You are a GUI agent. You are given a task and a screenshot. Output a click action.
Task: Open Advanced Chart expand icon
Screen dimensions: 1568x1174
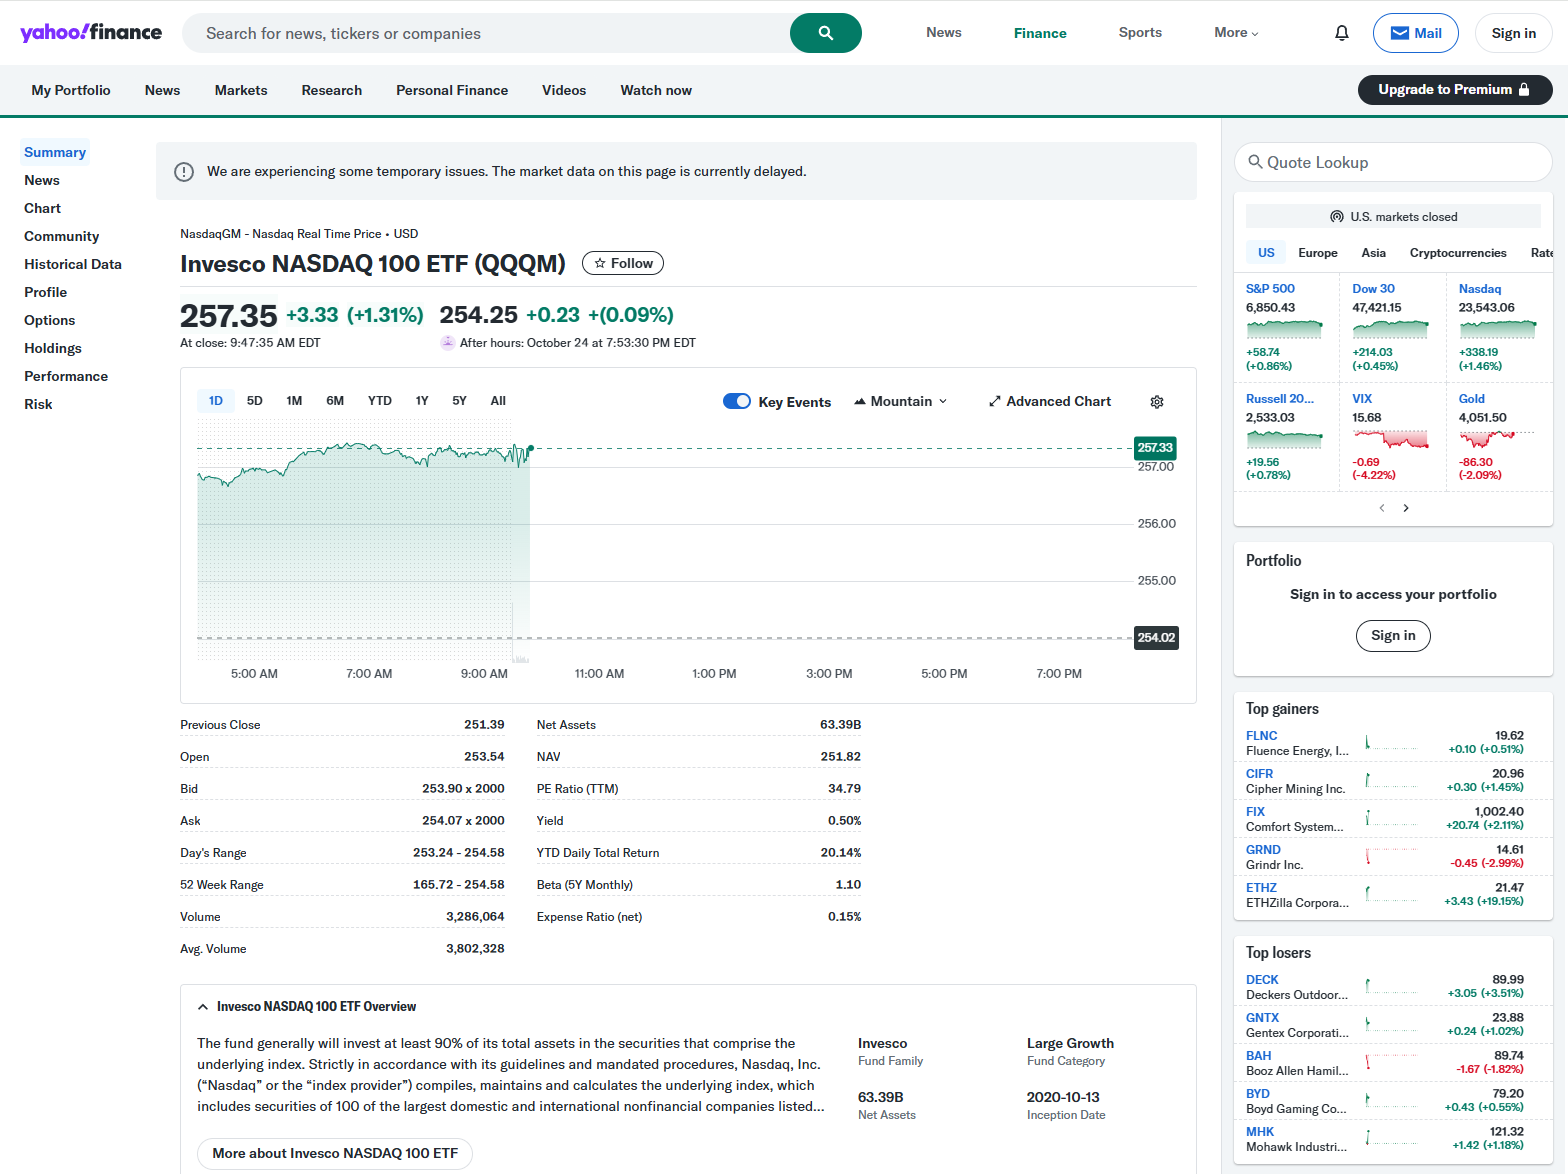click(994, 402)
